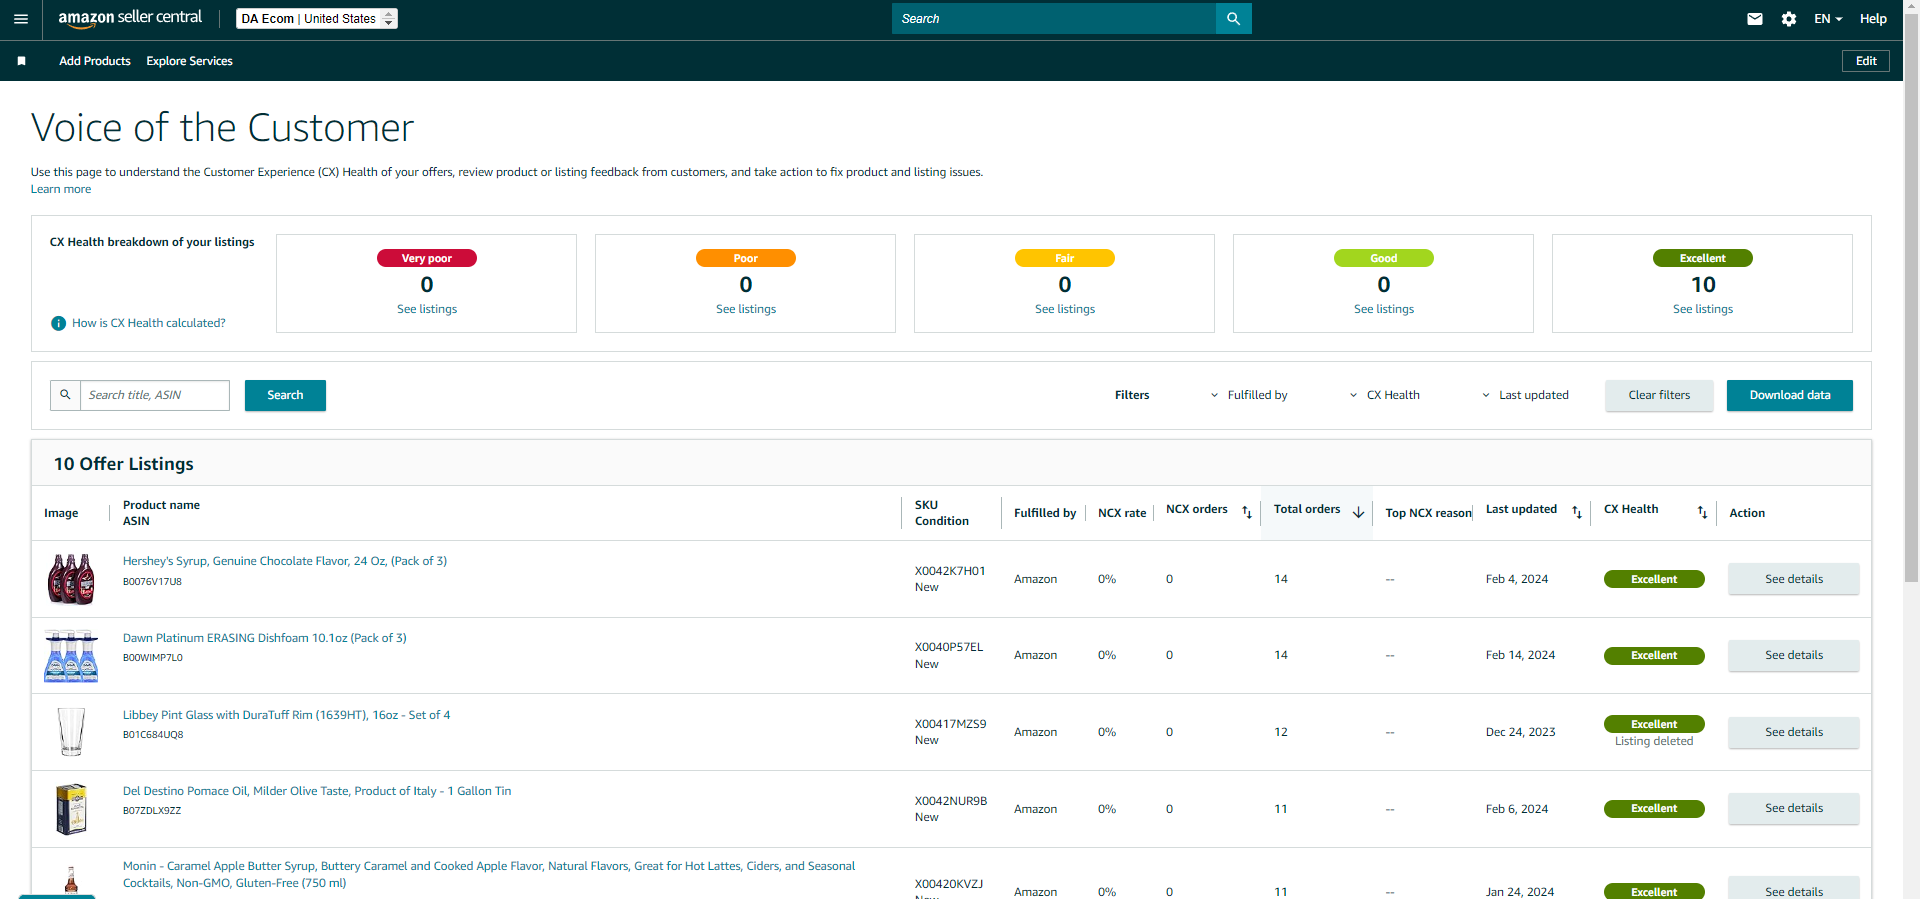
Task: Open Hershey's Syrup product name link
Action: [x=285, y=561]
